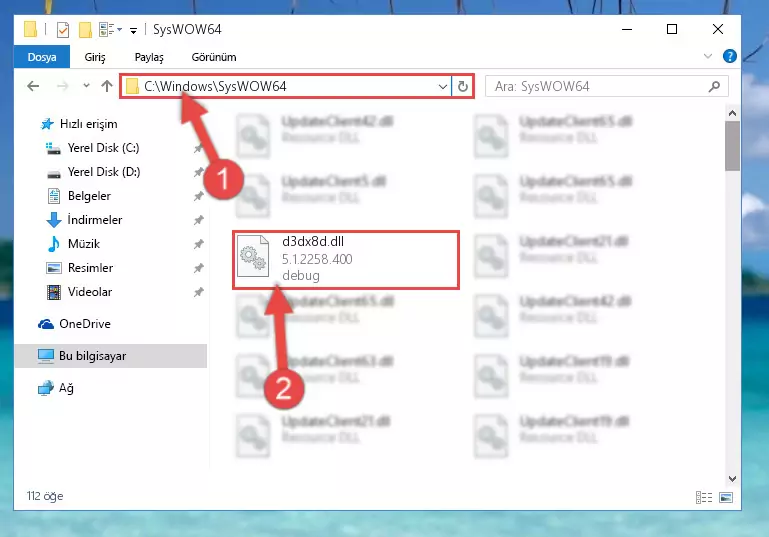Open the recent locations dropdown
769x537 pixels.
point(86,86)
